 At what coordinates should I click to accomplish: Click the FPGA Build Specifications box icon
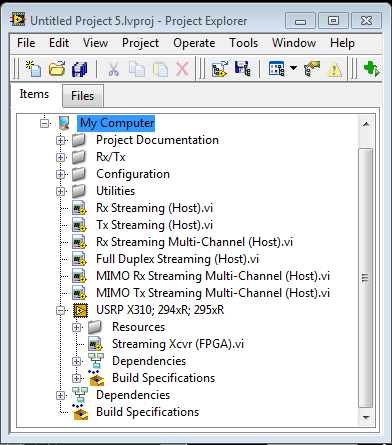tap(96, 377)
